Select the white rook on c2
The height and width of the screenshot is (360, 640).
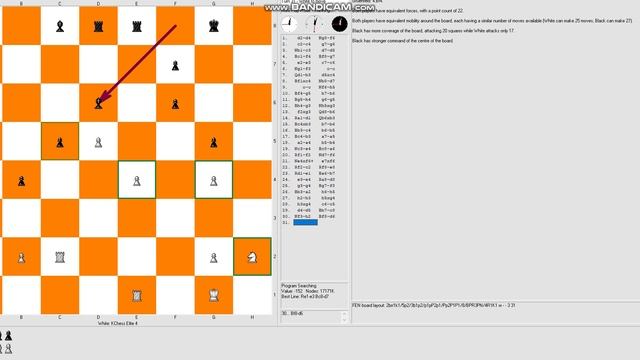(60, 257)
